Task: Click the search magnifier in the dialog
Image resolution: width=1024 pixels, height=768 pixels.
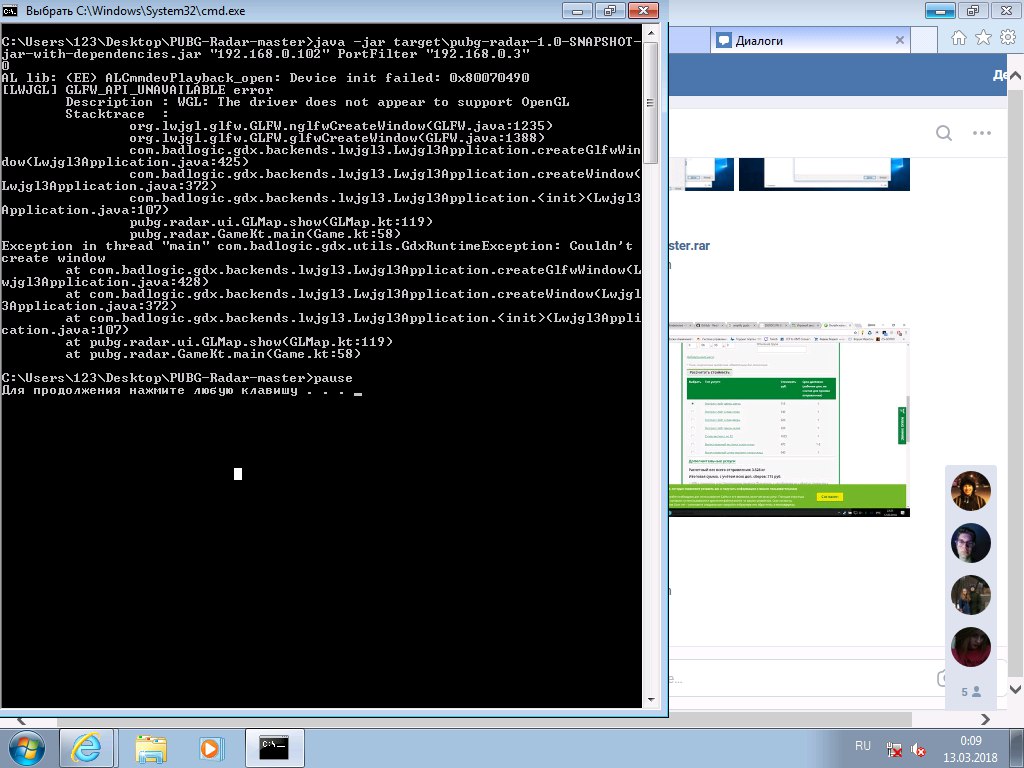Action: pyautogui.click(x=944, y=134)
